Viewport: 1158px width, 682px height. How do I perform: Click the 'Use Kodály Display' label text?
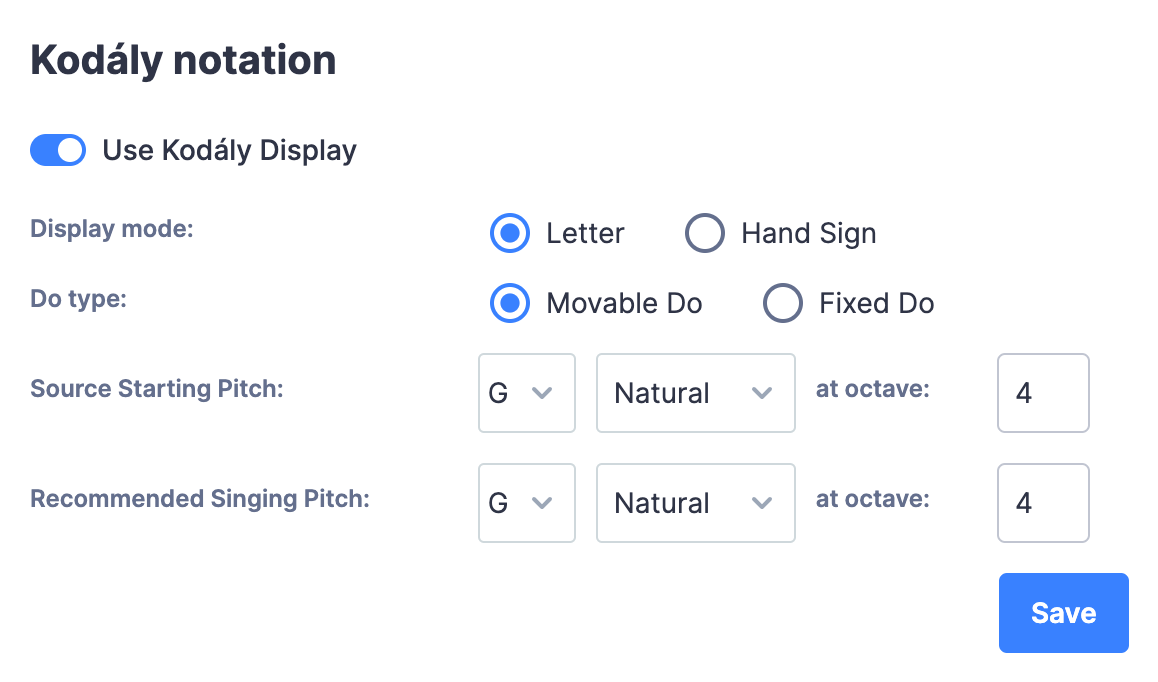click(x=230, y=151)
